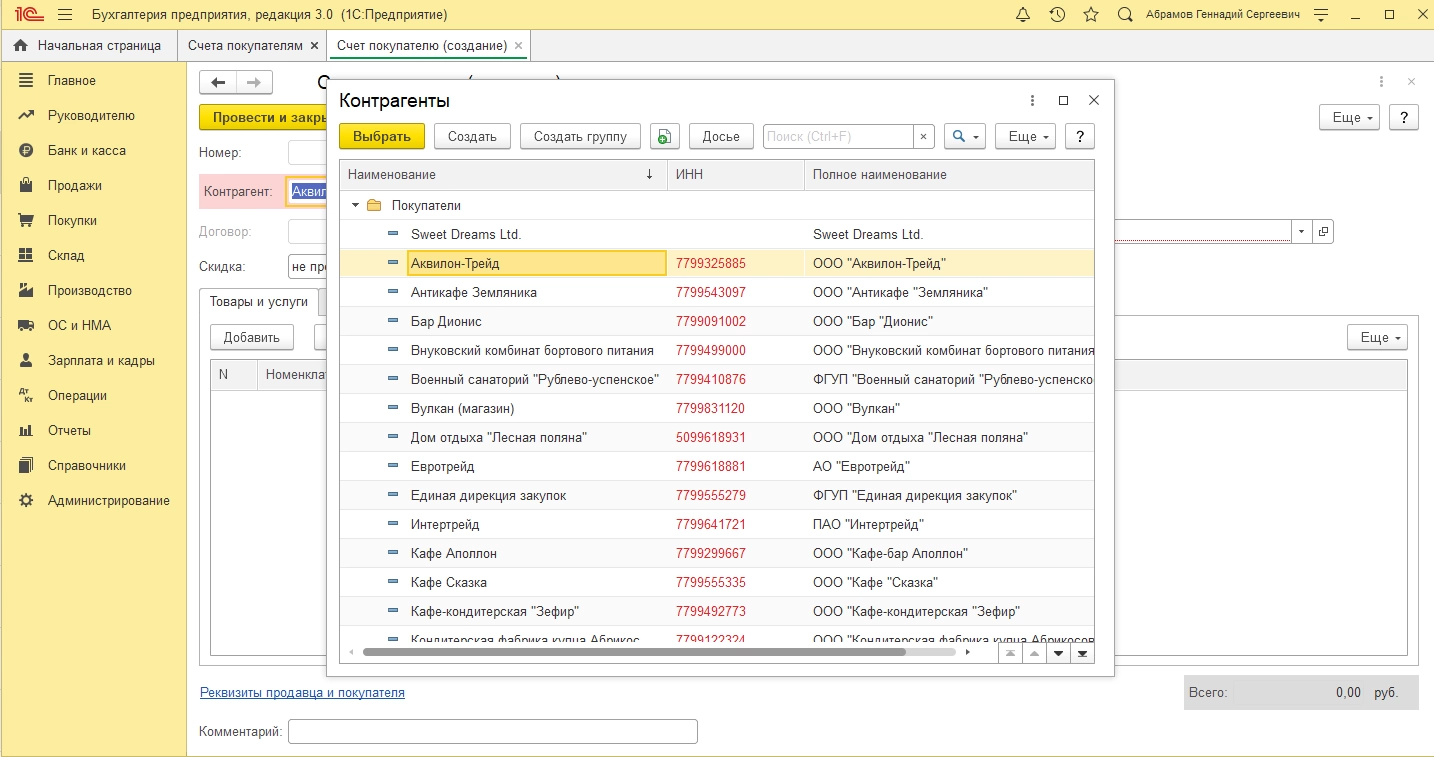Jump to the first row of the list

click(x=1011, y=653)
